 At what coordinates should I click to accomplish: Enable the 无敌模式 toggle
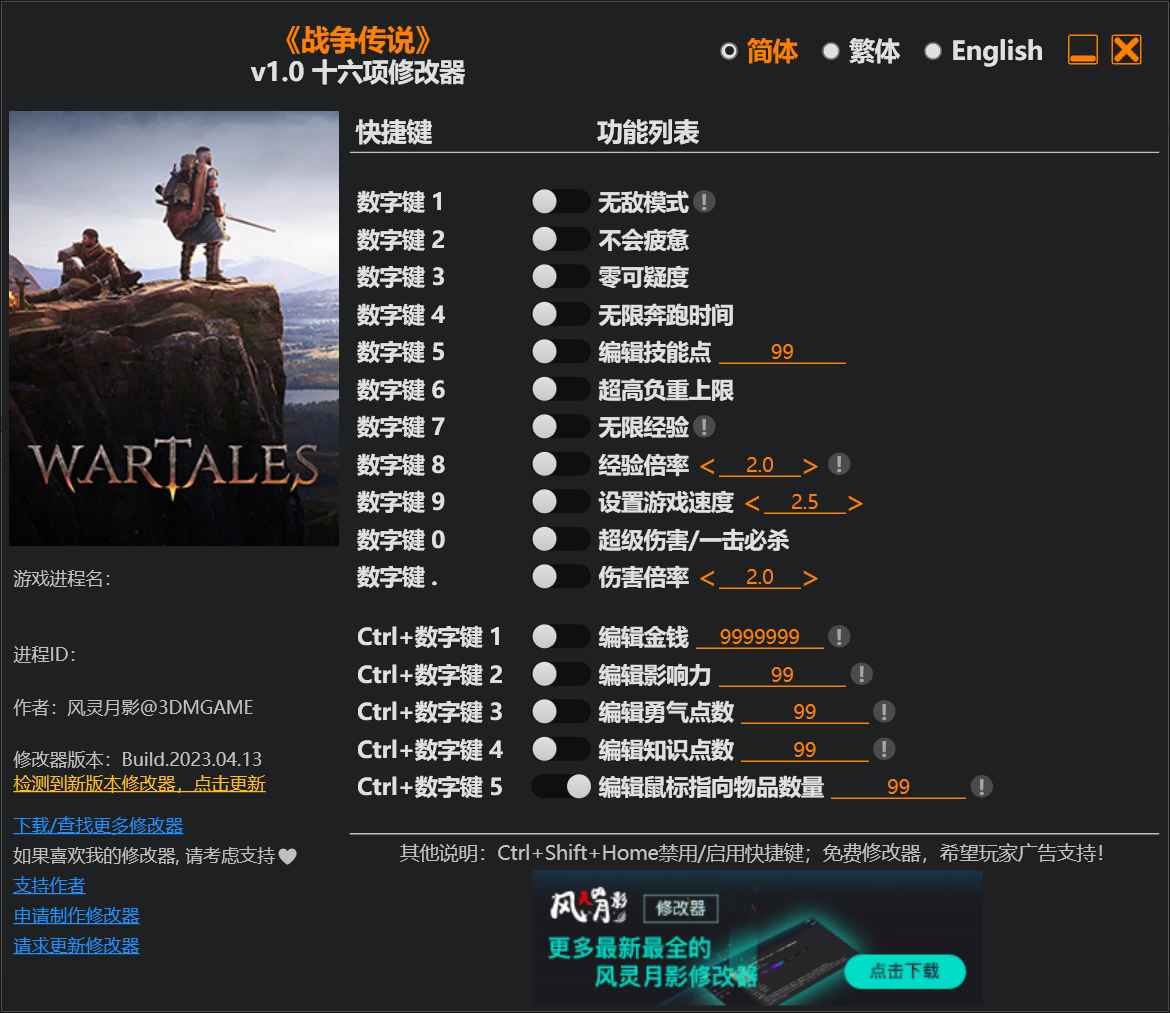(x=560, y=202)
